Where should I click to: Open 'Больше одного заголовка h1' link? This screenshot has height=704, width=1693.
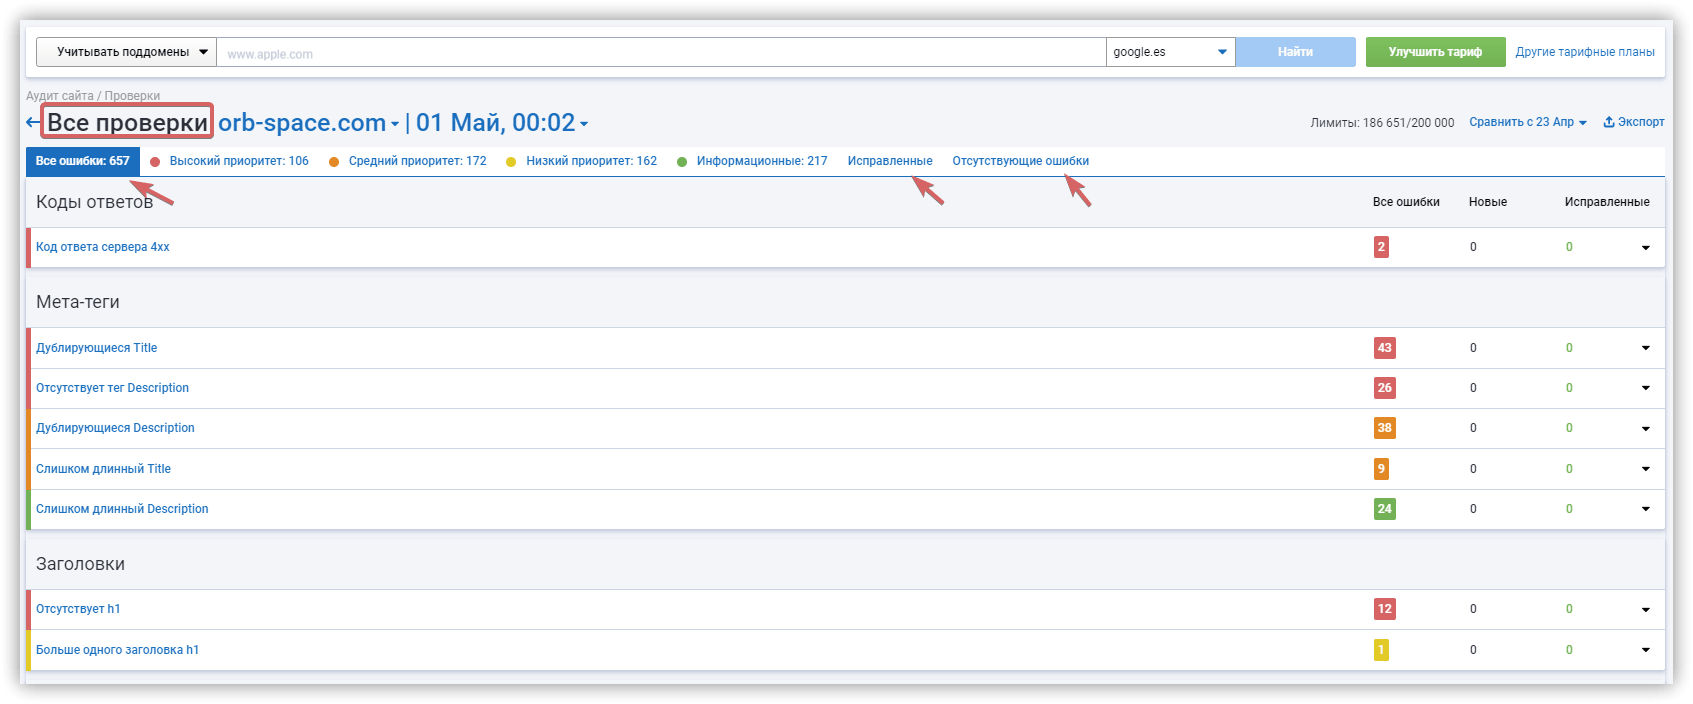click(117, 650)
